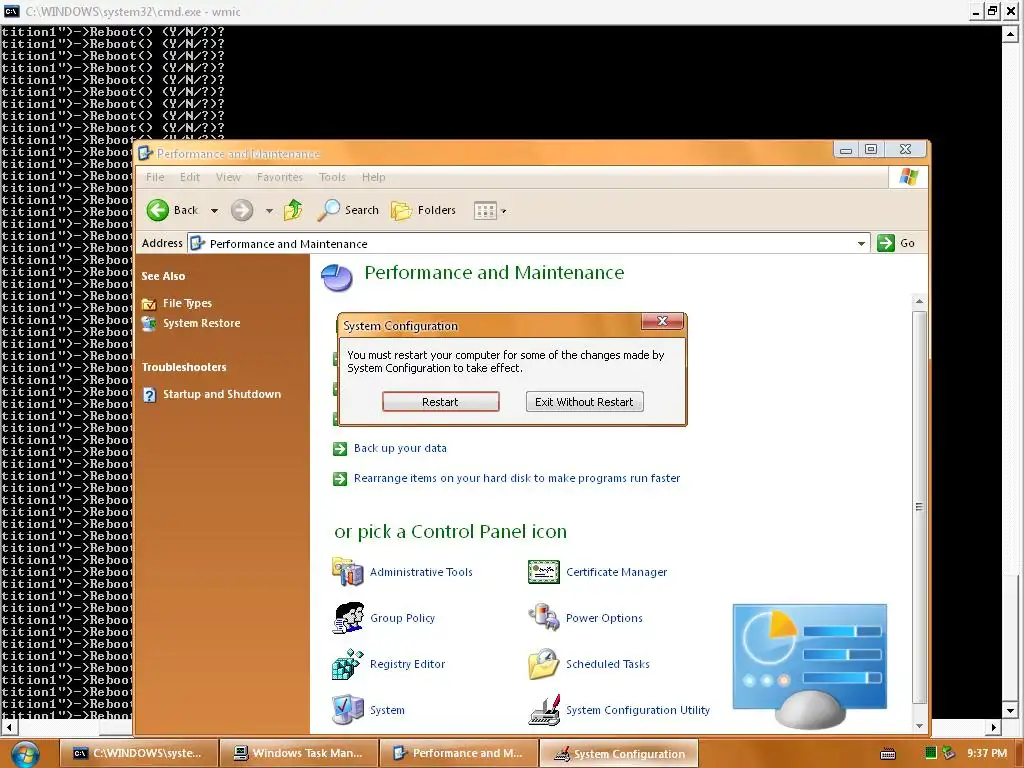Click the Performance and Maintenance pie chart icon
The width and height of the screenshot is (1024, 768).
click(337, 278)
